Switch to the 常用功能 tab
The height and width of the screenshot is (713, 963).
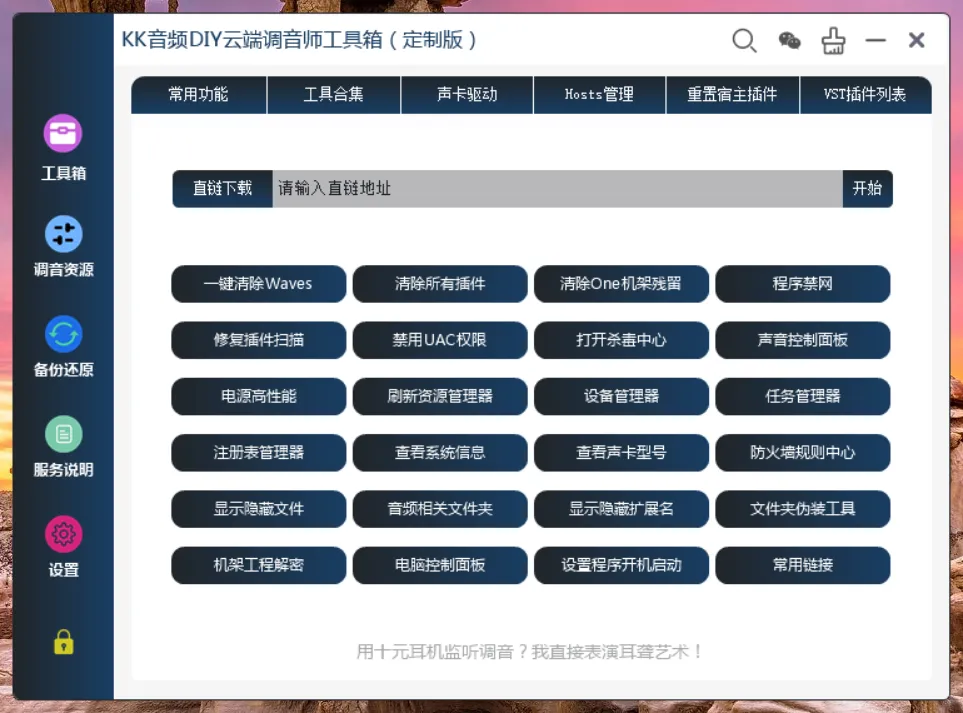click(199, 95)
